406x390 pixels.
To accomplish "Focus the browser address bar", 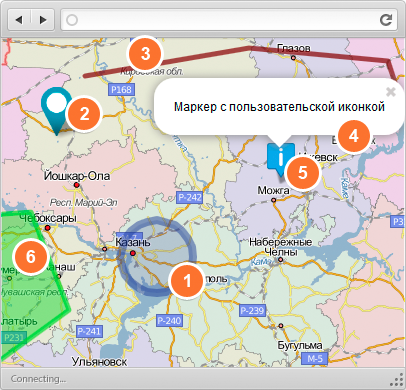I will click(x=229, y=20).
